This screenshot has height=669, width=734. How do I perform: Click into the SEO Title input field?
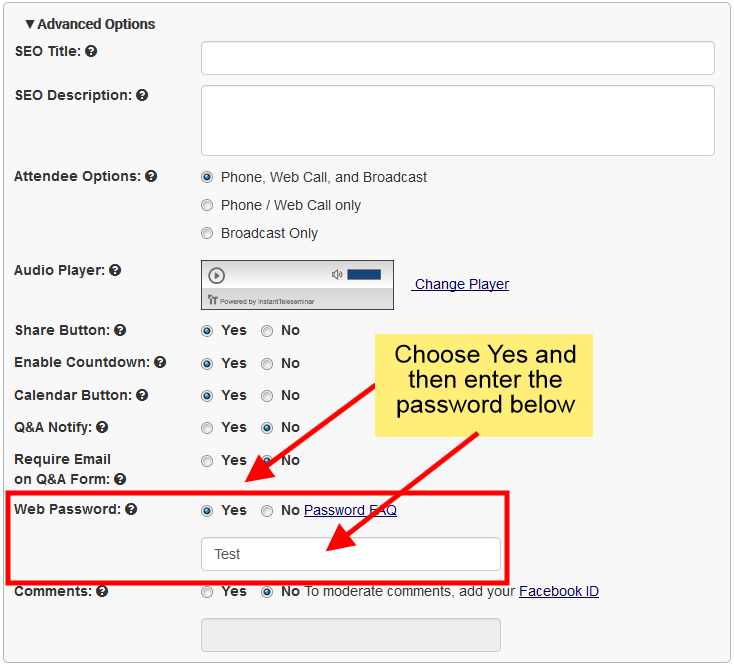[x=458, y=58]
